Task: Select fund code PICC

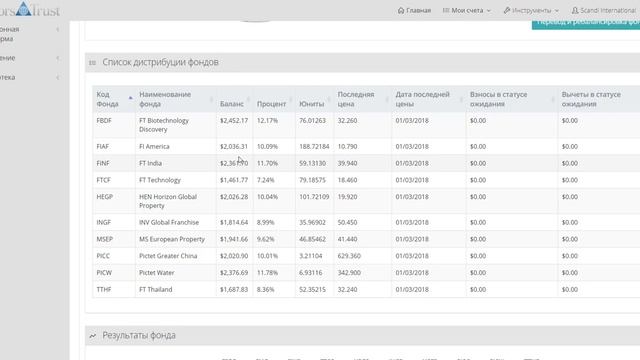Action: (103, 256)
